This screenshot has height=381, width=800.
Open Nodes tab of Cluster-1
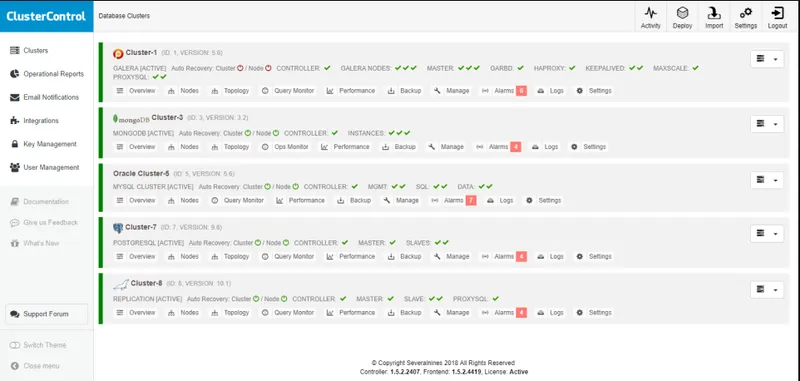(x=183, y=91)
